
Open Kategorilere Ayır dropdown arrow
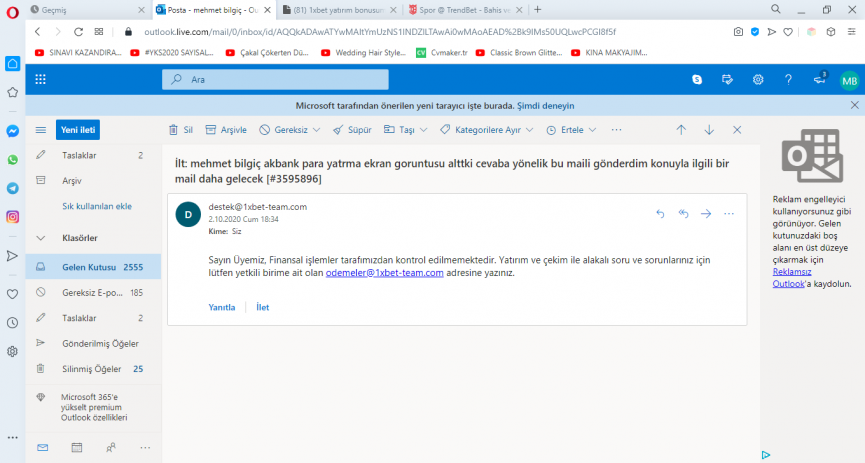tap(530, 130)
